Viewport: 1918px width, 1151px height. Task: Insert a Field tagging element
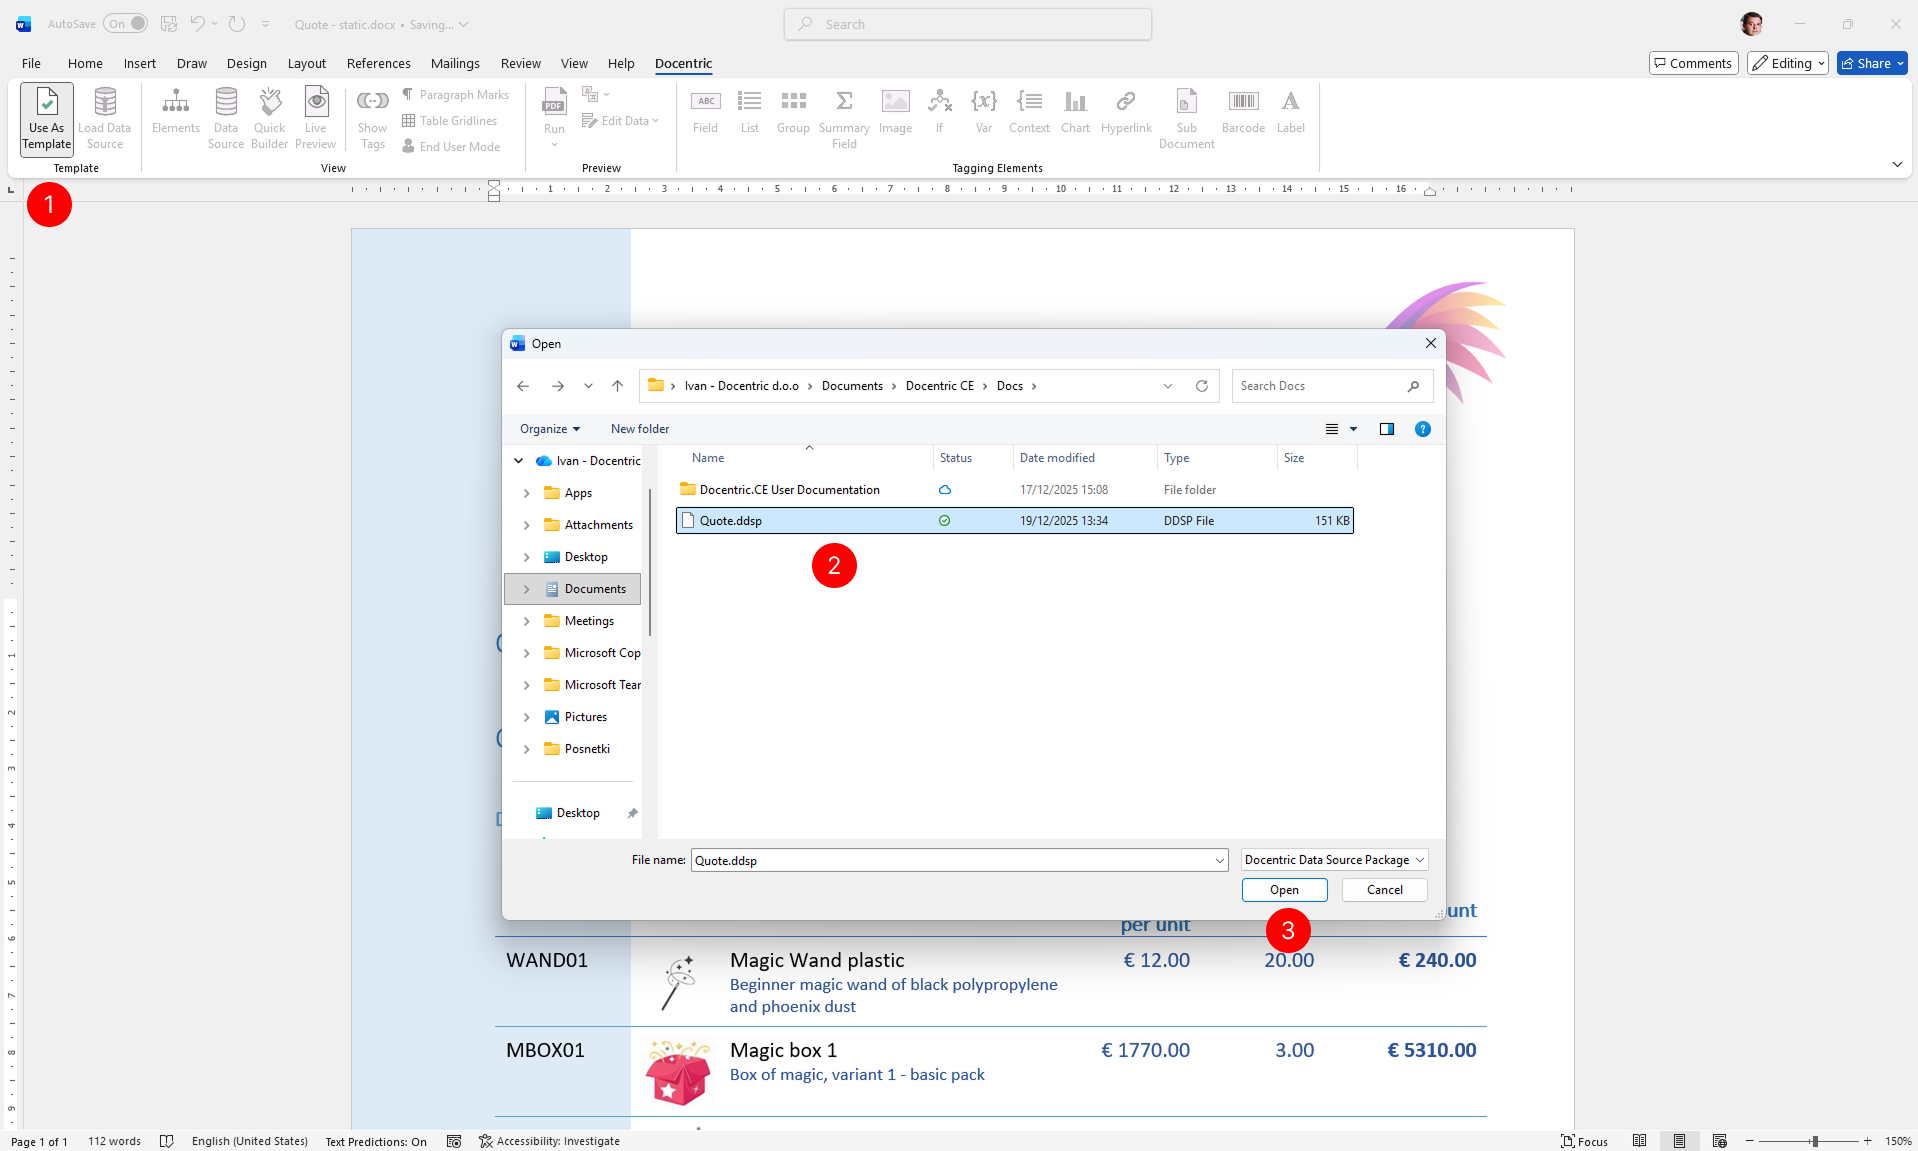[706, 111]
